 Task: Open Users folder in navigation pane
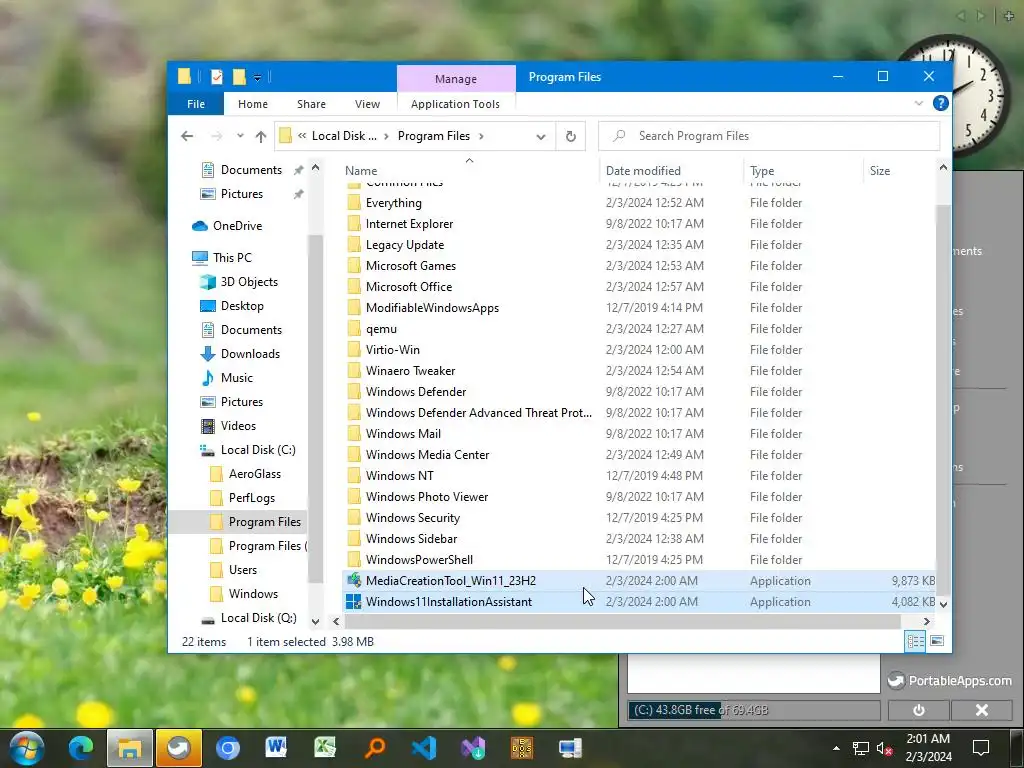(233, 569)
